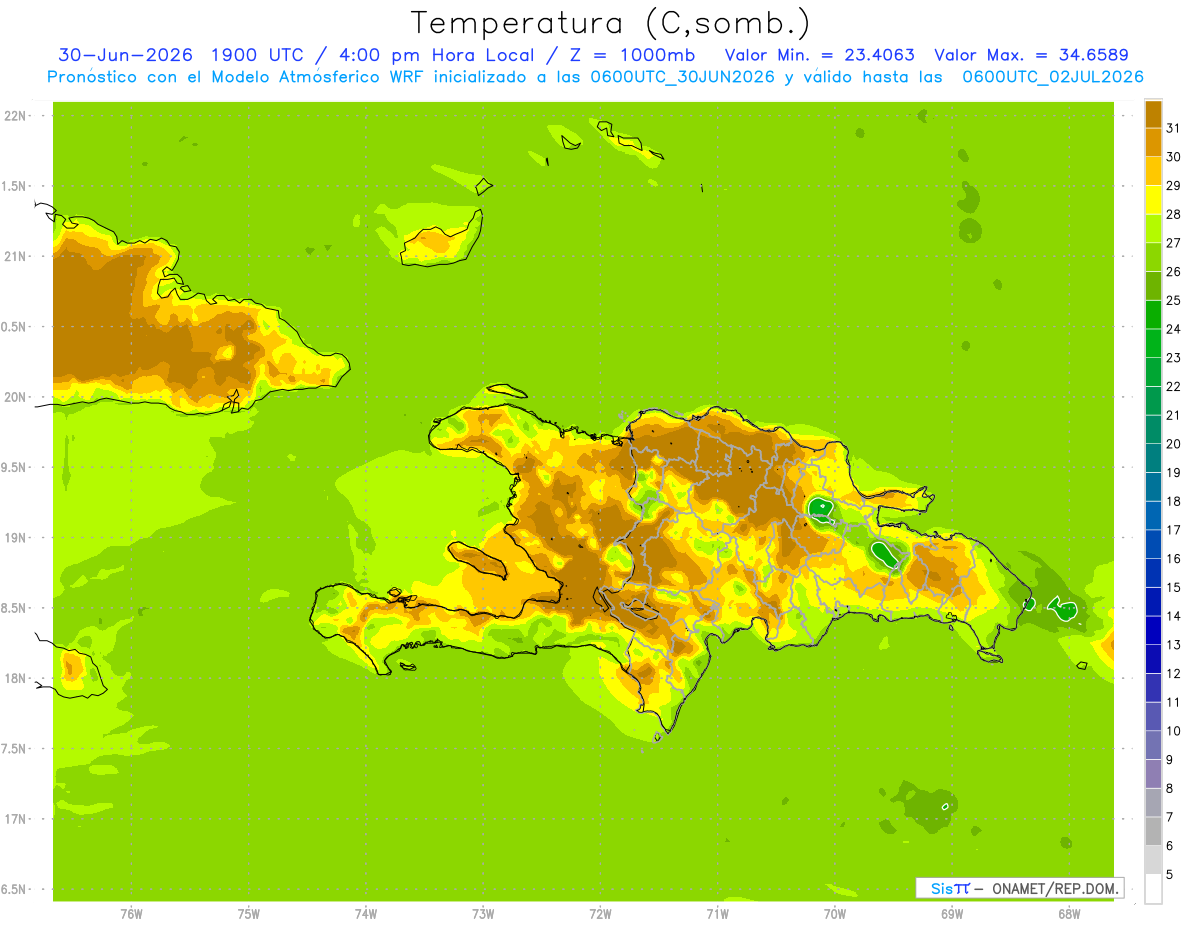Click latitude label "17N" on left axis
This screenshot has width=1200, height=927.
(x=15, y=819)
